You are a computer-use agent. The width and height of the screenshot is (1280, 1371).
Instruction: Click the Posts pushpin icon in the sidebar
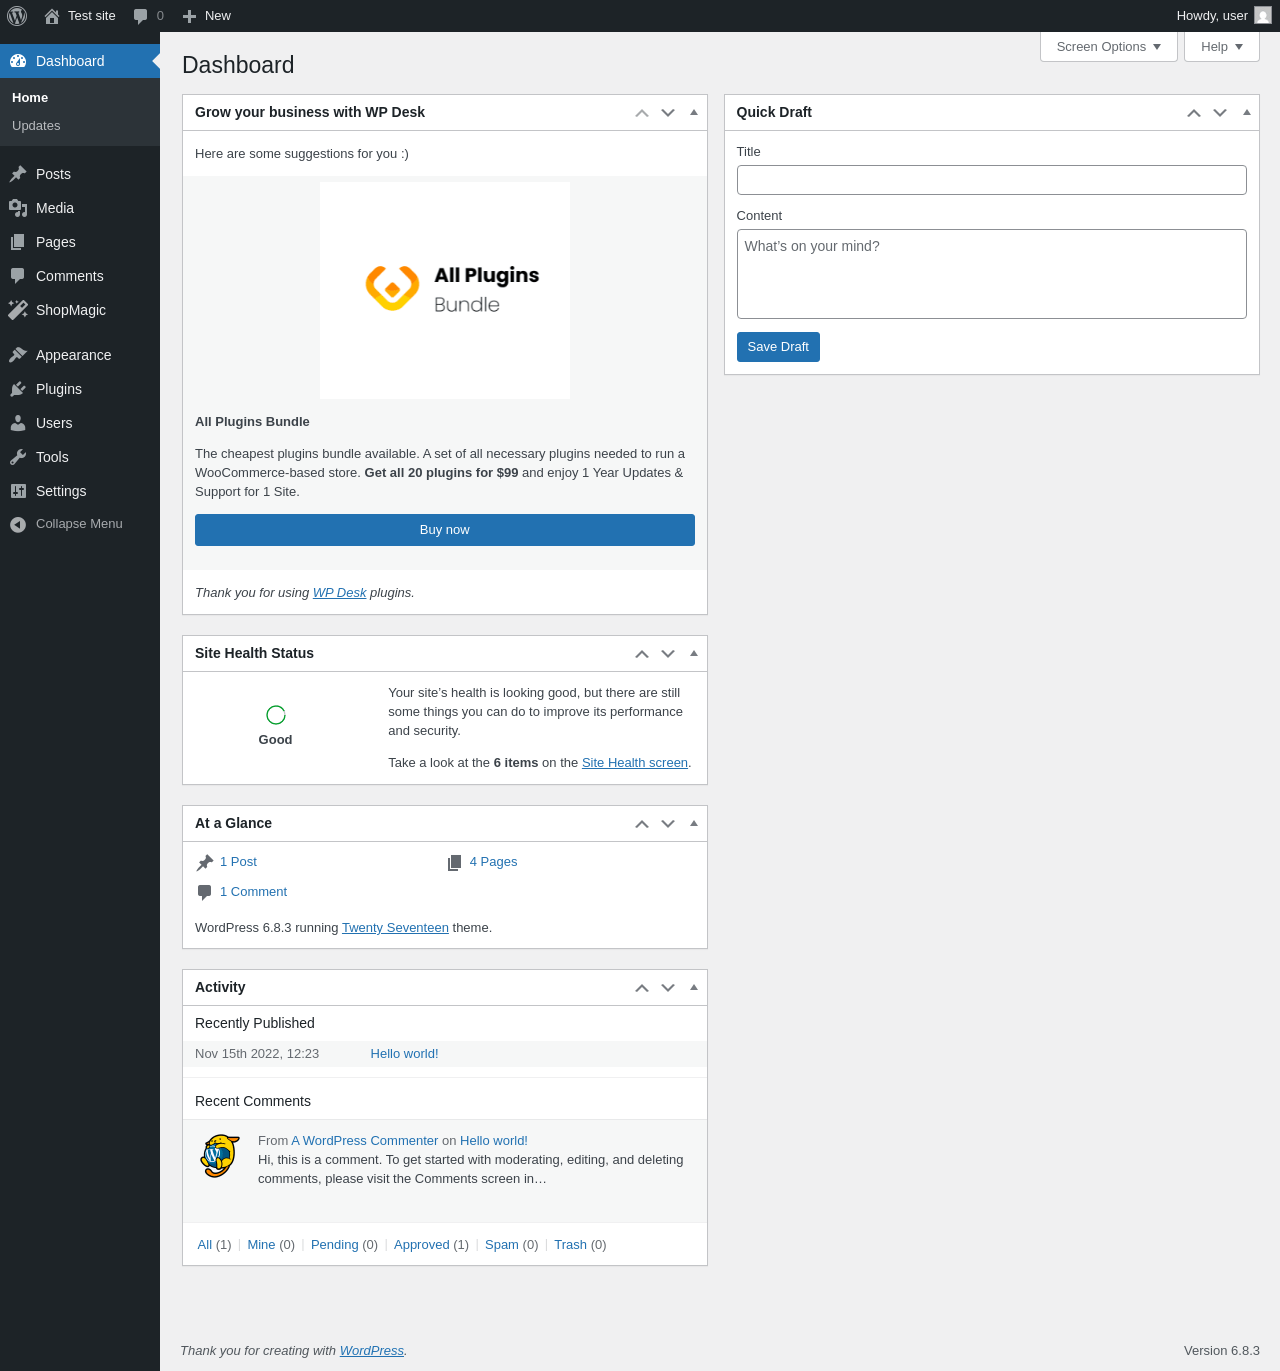18,174
